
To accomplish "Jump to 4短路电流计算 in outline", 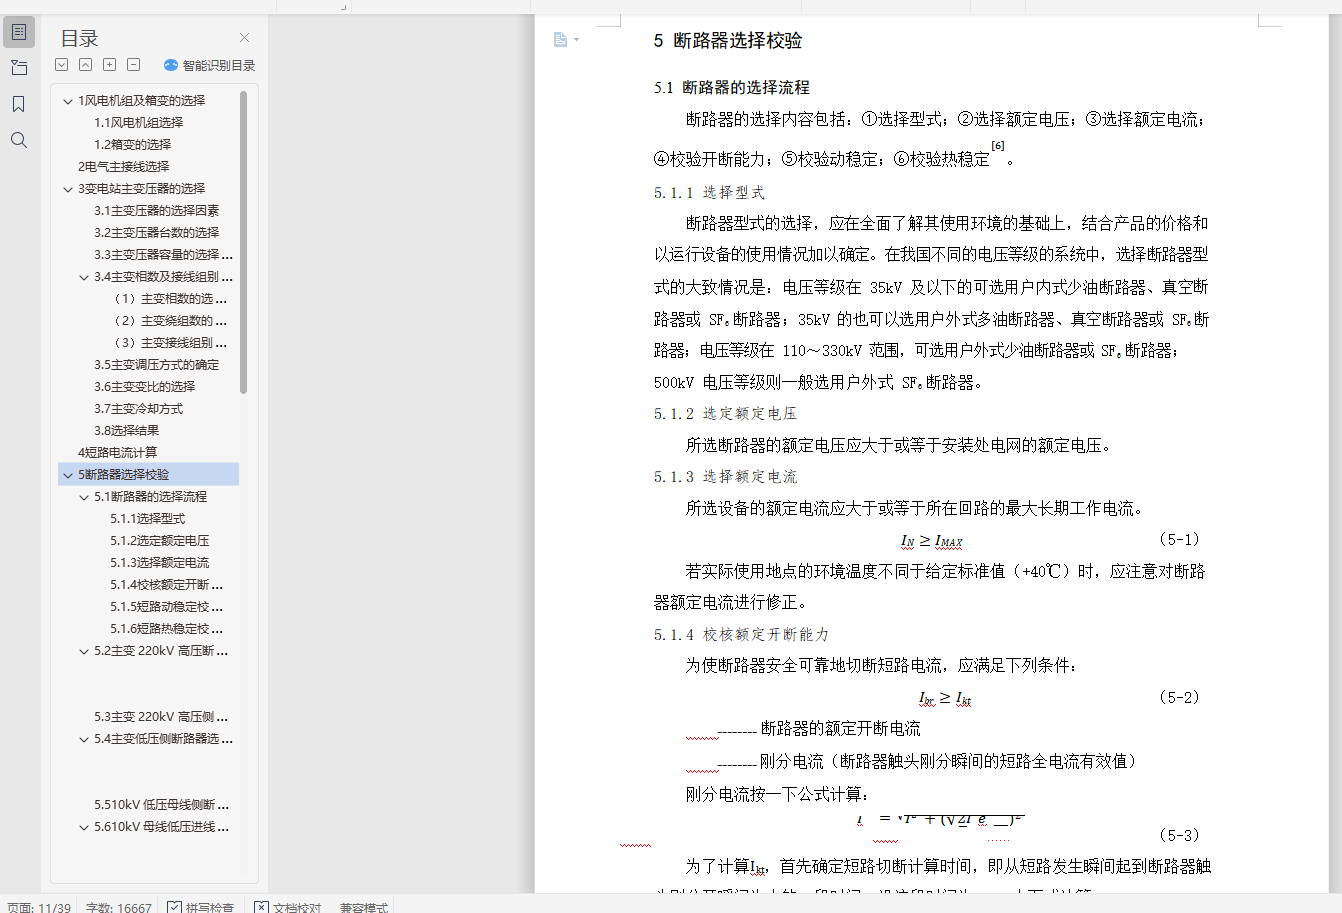I will tap(118, 452).
